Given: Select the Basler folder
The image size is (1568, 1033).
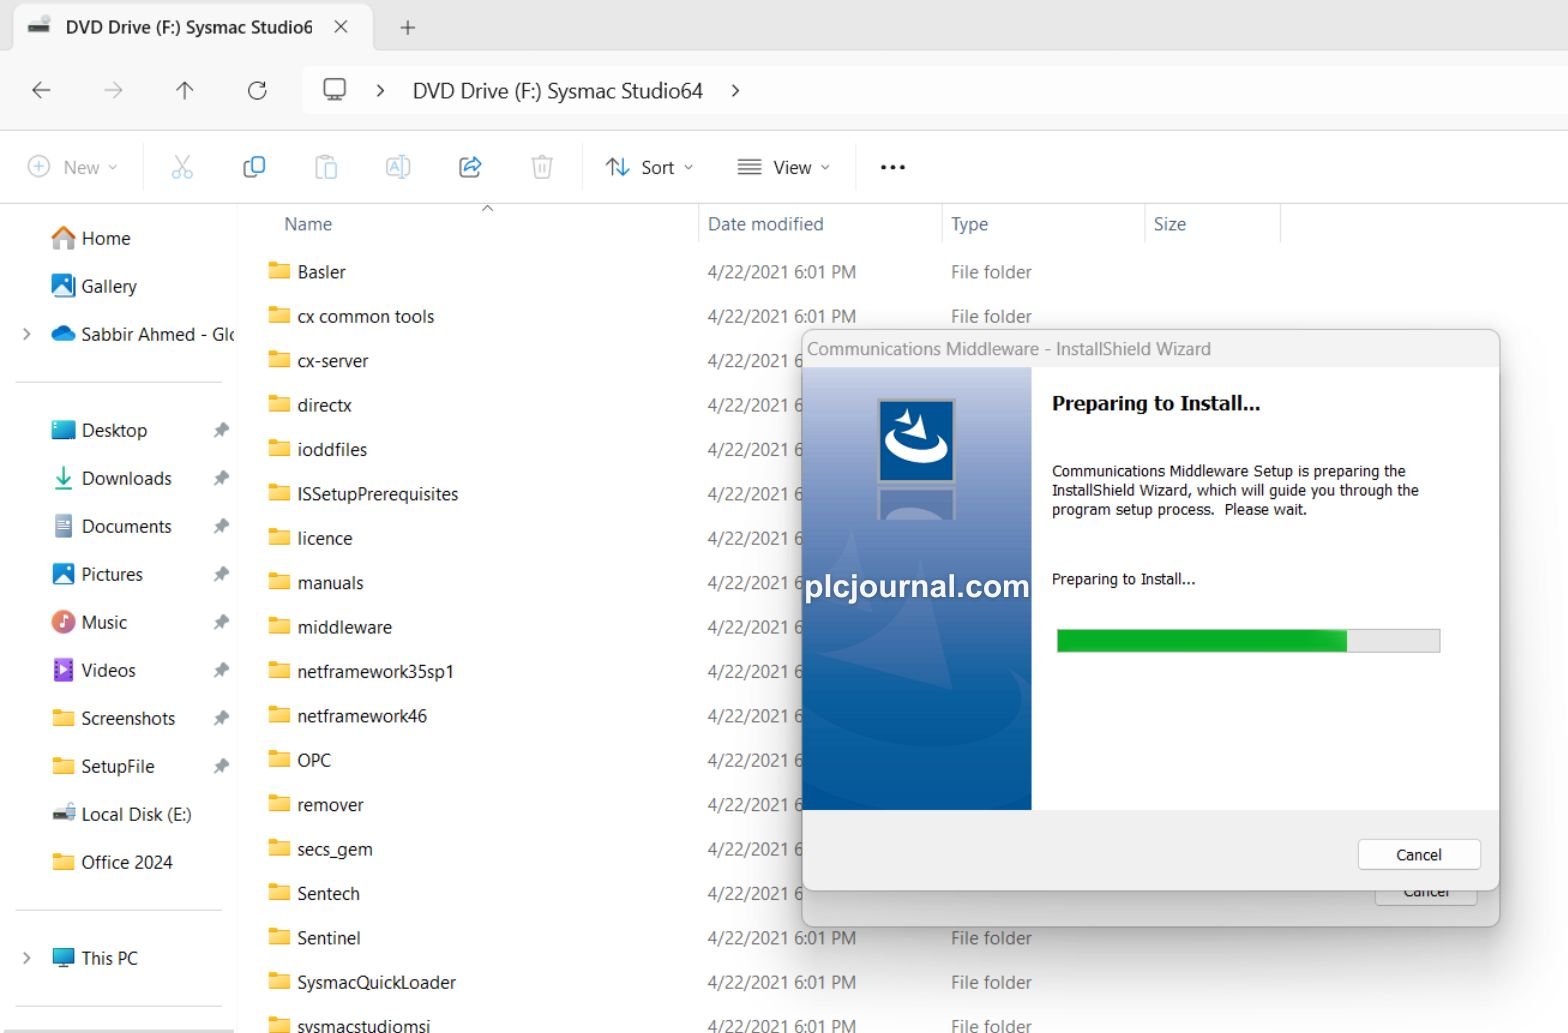Looking at the screenshot, I should point(307,272).
